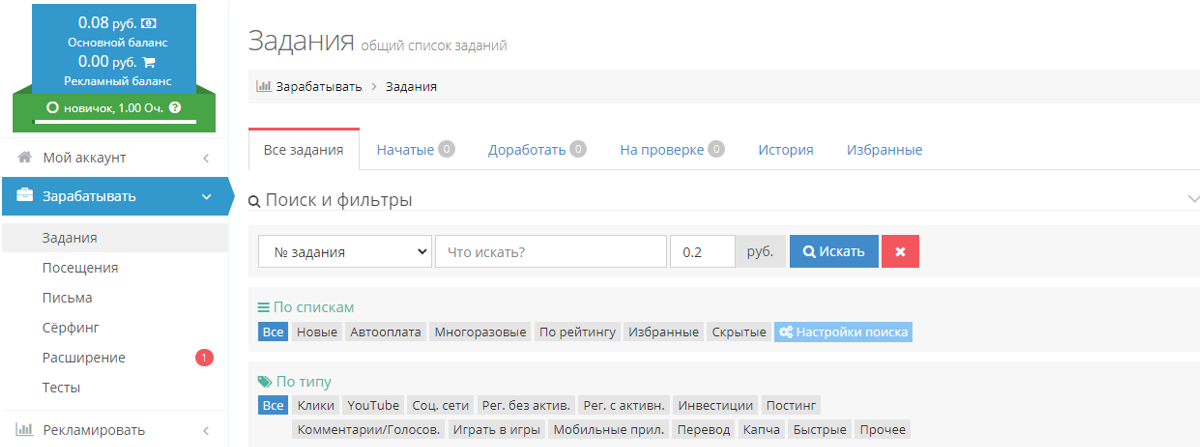Filter the list by Новые
This screenshot has width=1200, height=447.
[x=317, y=332]
